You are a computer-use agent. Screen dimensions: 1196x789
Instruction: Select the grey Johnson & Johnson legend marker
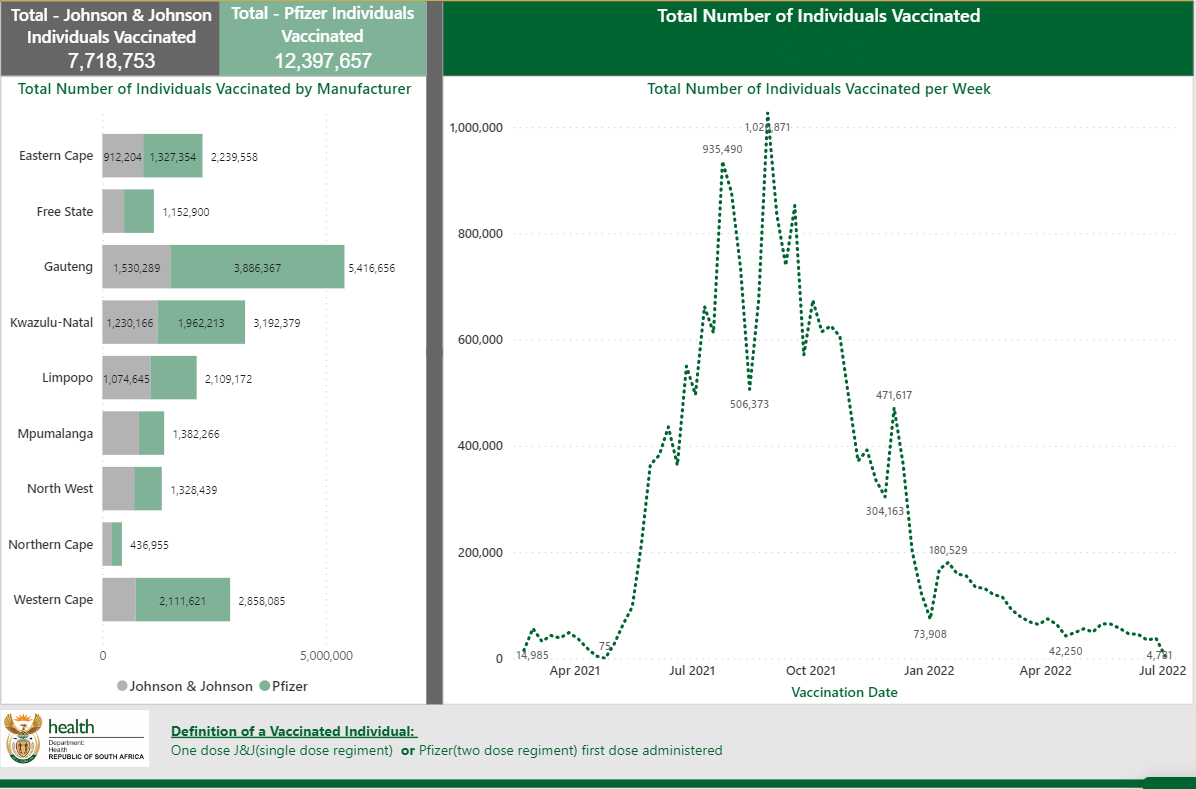[122, 686]
